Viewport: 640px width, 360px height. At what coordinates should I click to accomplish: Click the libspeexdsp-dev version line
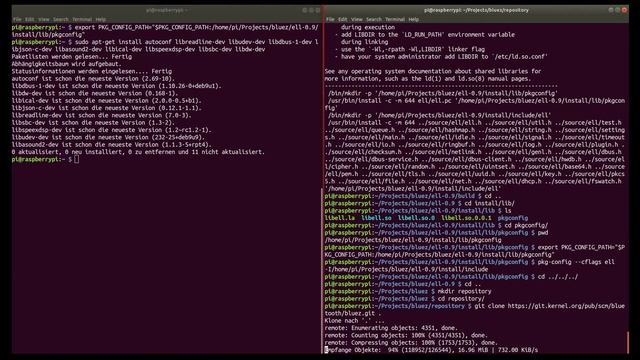click(111, 130)
